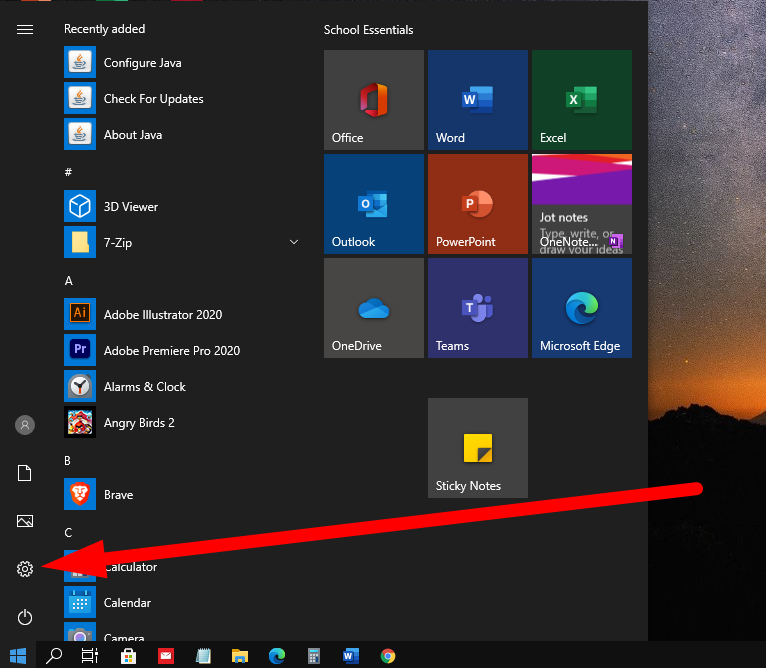This screenshot has width=766, height=668.
Task: Open Calendar app in list
Action: tap(183, 603)
